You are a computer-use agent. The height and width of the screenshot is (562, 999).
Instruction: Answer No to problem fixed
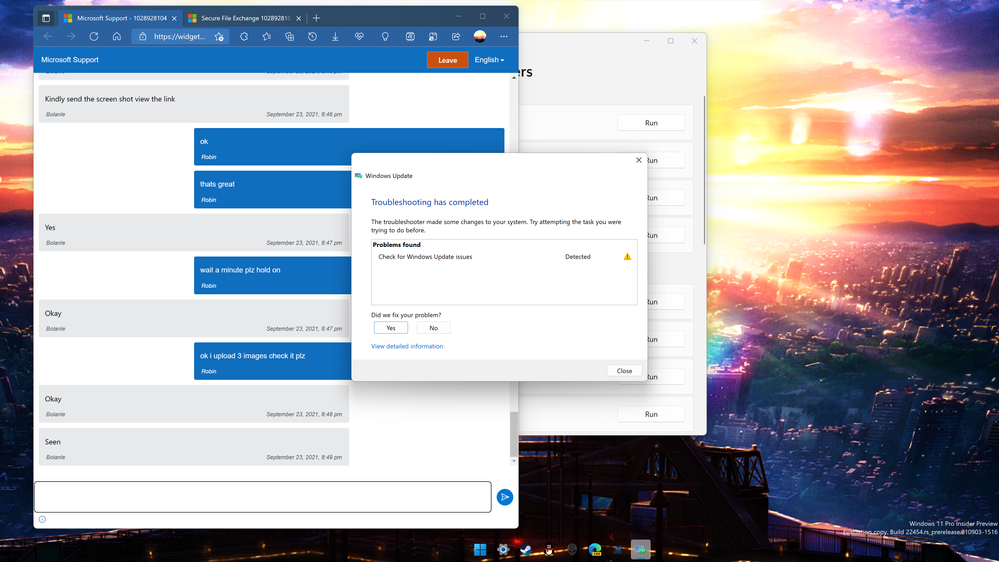point(433,328)
